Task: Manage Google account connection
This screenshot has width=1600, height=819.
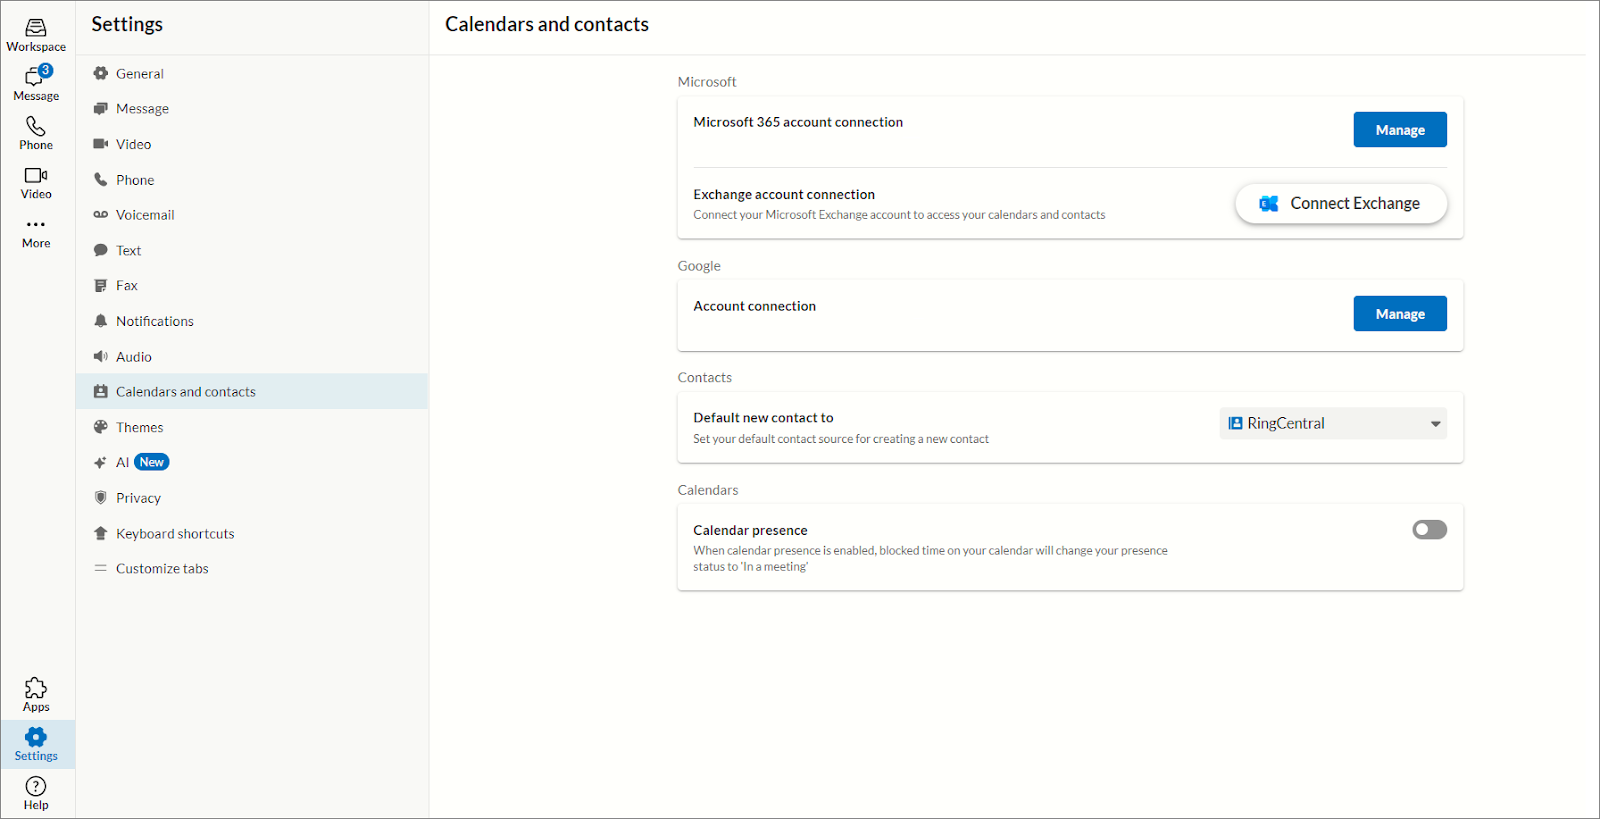Action: click(1400, 314)
